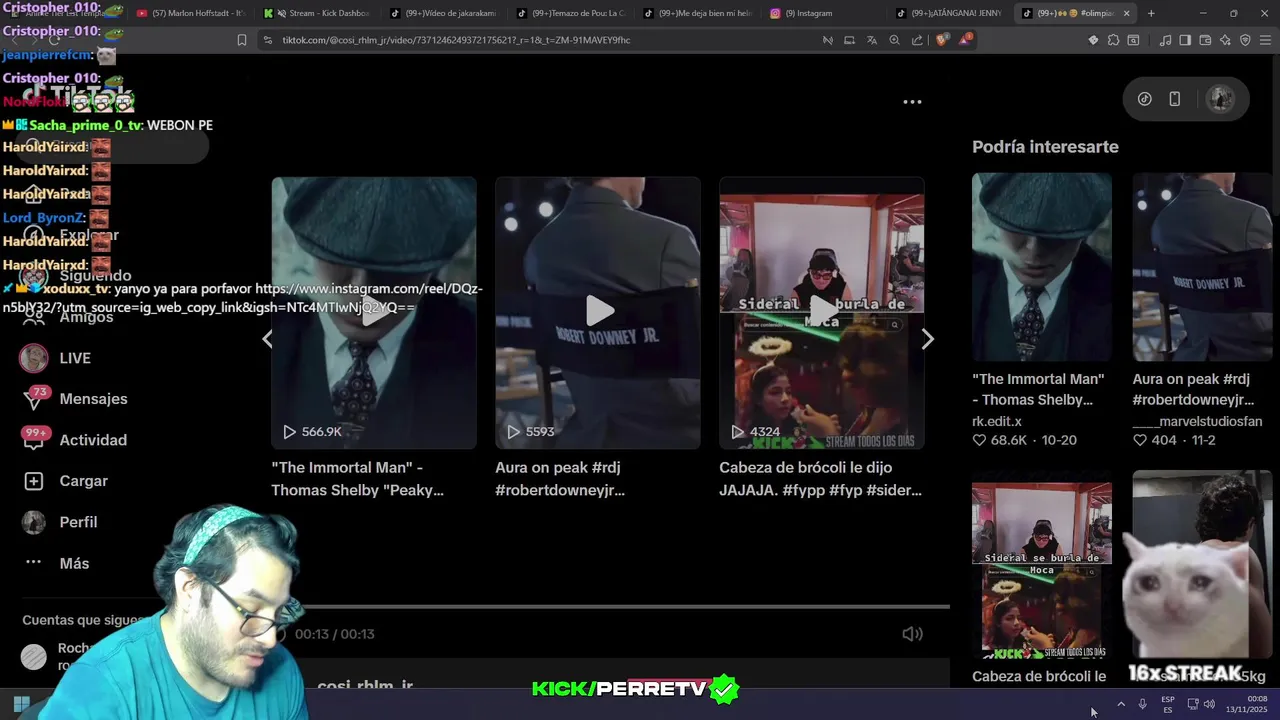This screenshot has height=720, width=1280.
Task: Open the browser extensions puzzle icon
Action: 1113,40
